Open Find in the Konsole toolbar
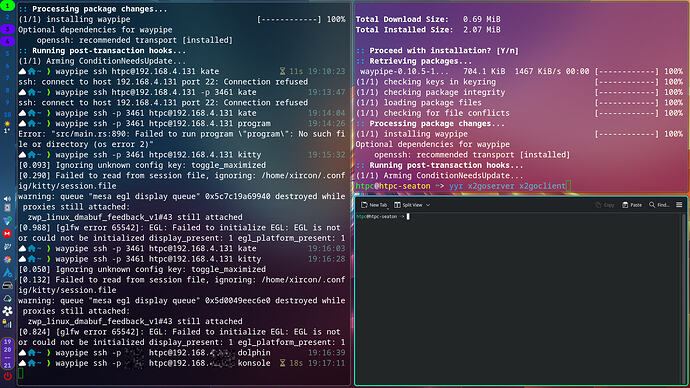The image size is (690, 388). pyautogui.click(x=659, y=205)
